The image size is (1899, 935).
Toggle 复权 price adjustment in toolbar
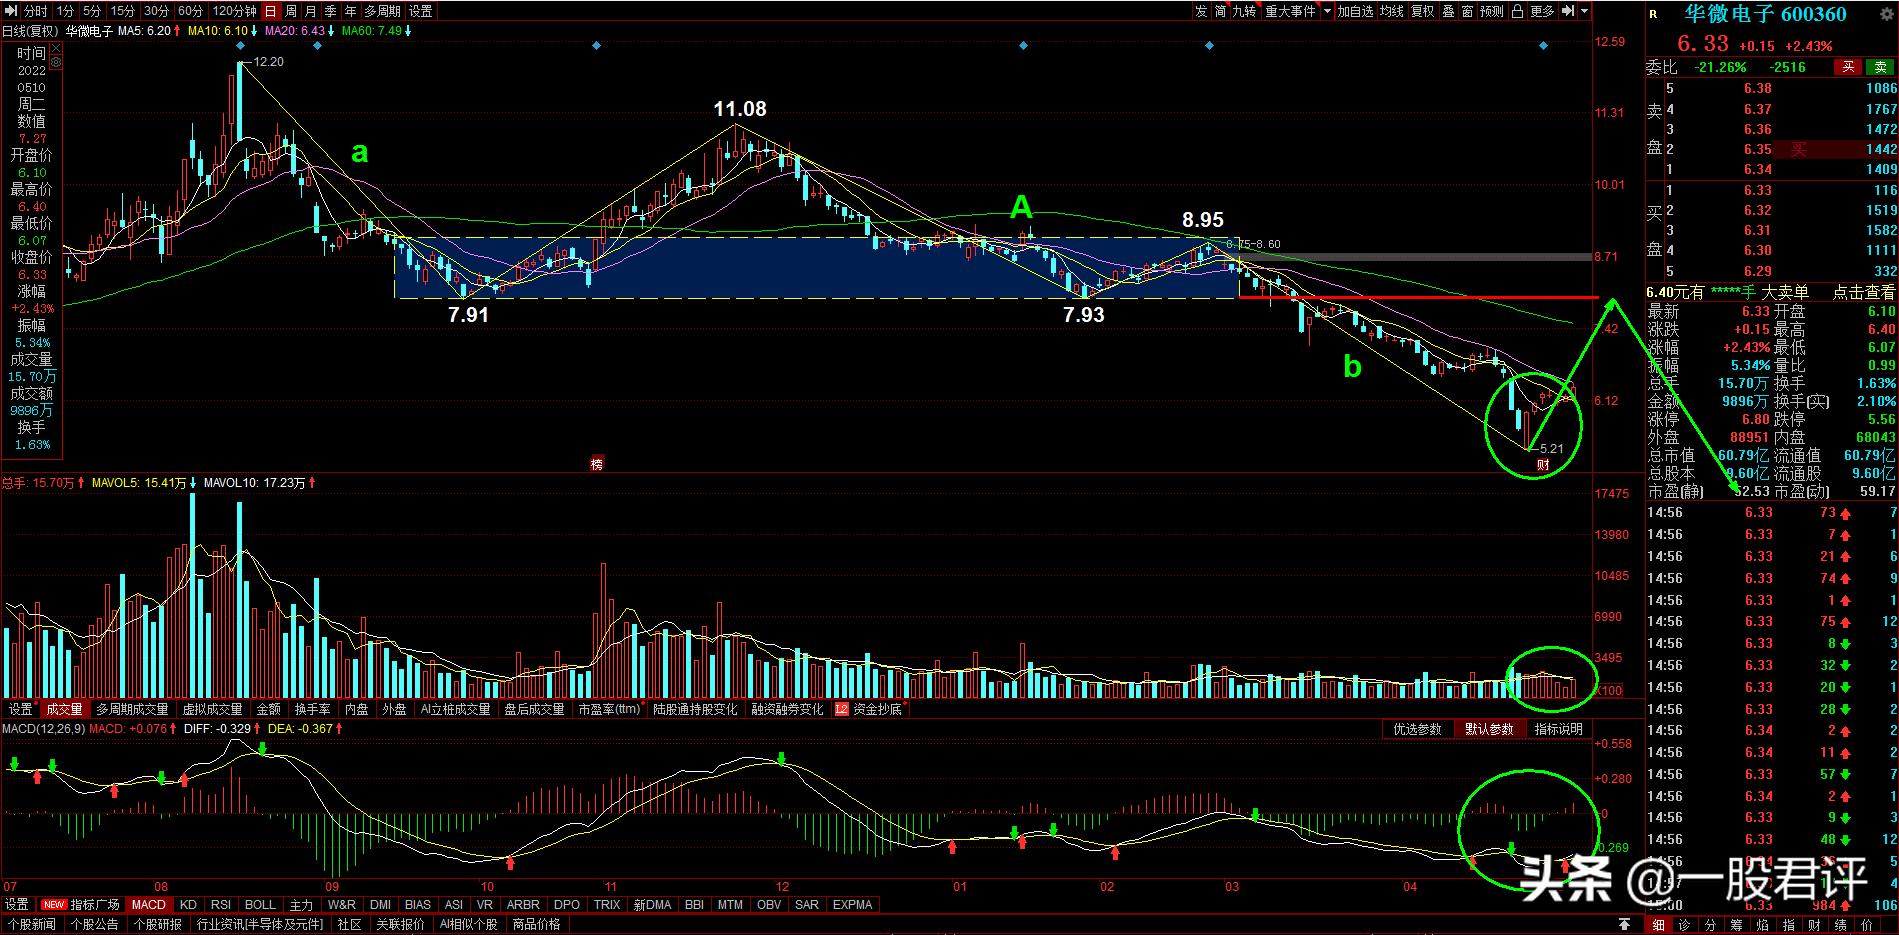click(1422, 11)
